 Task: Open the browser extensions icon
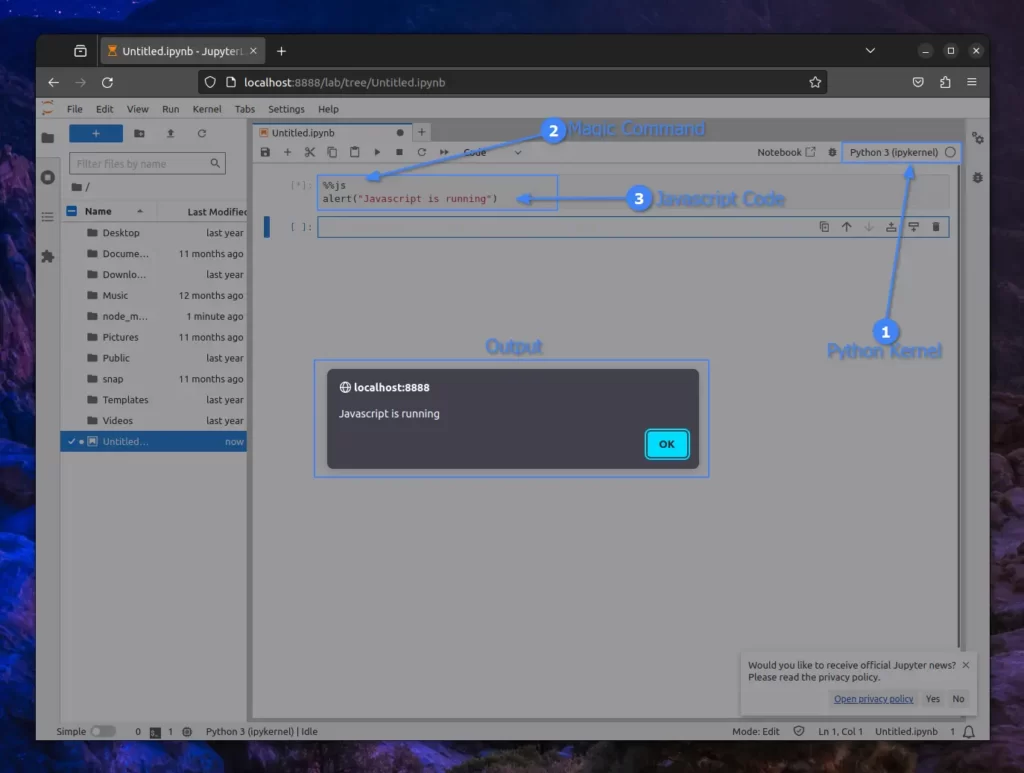pos(945,82)
